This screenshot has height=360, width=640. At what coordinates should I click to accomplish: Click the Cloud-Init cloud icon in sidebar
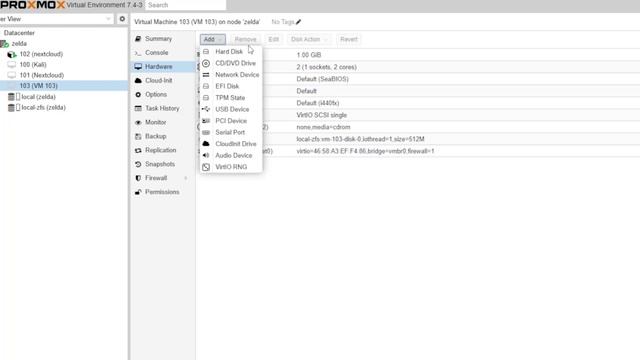(138, 80)
